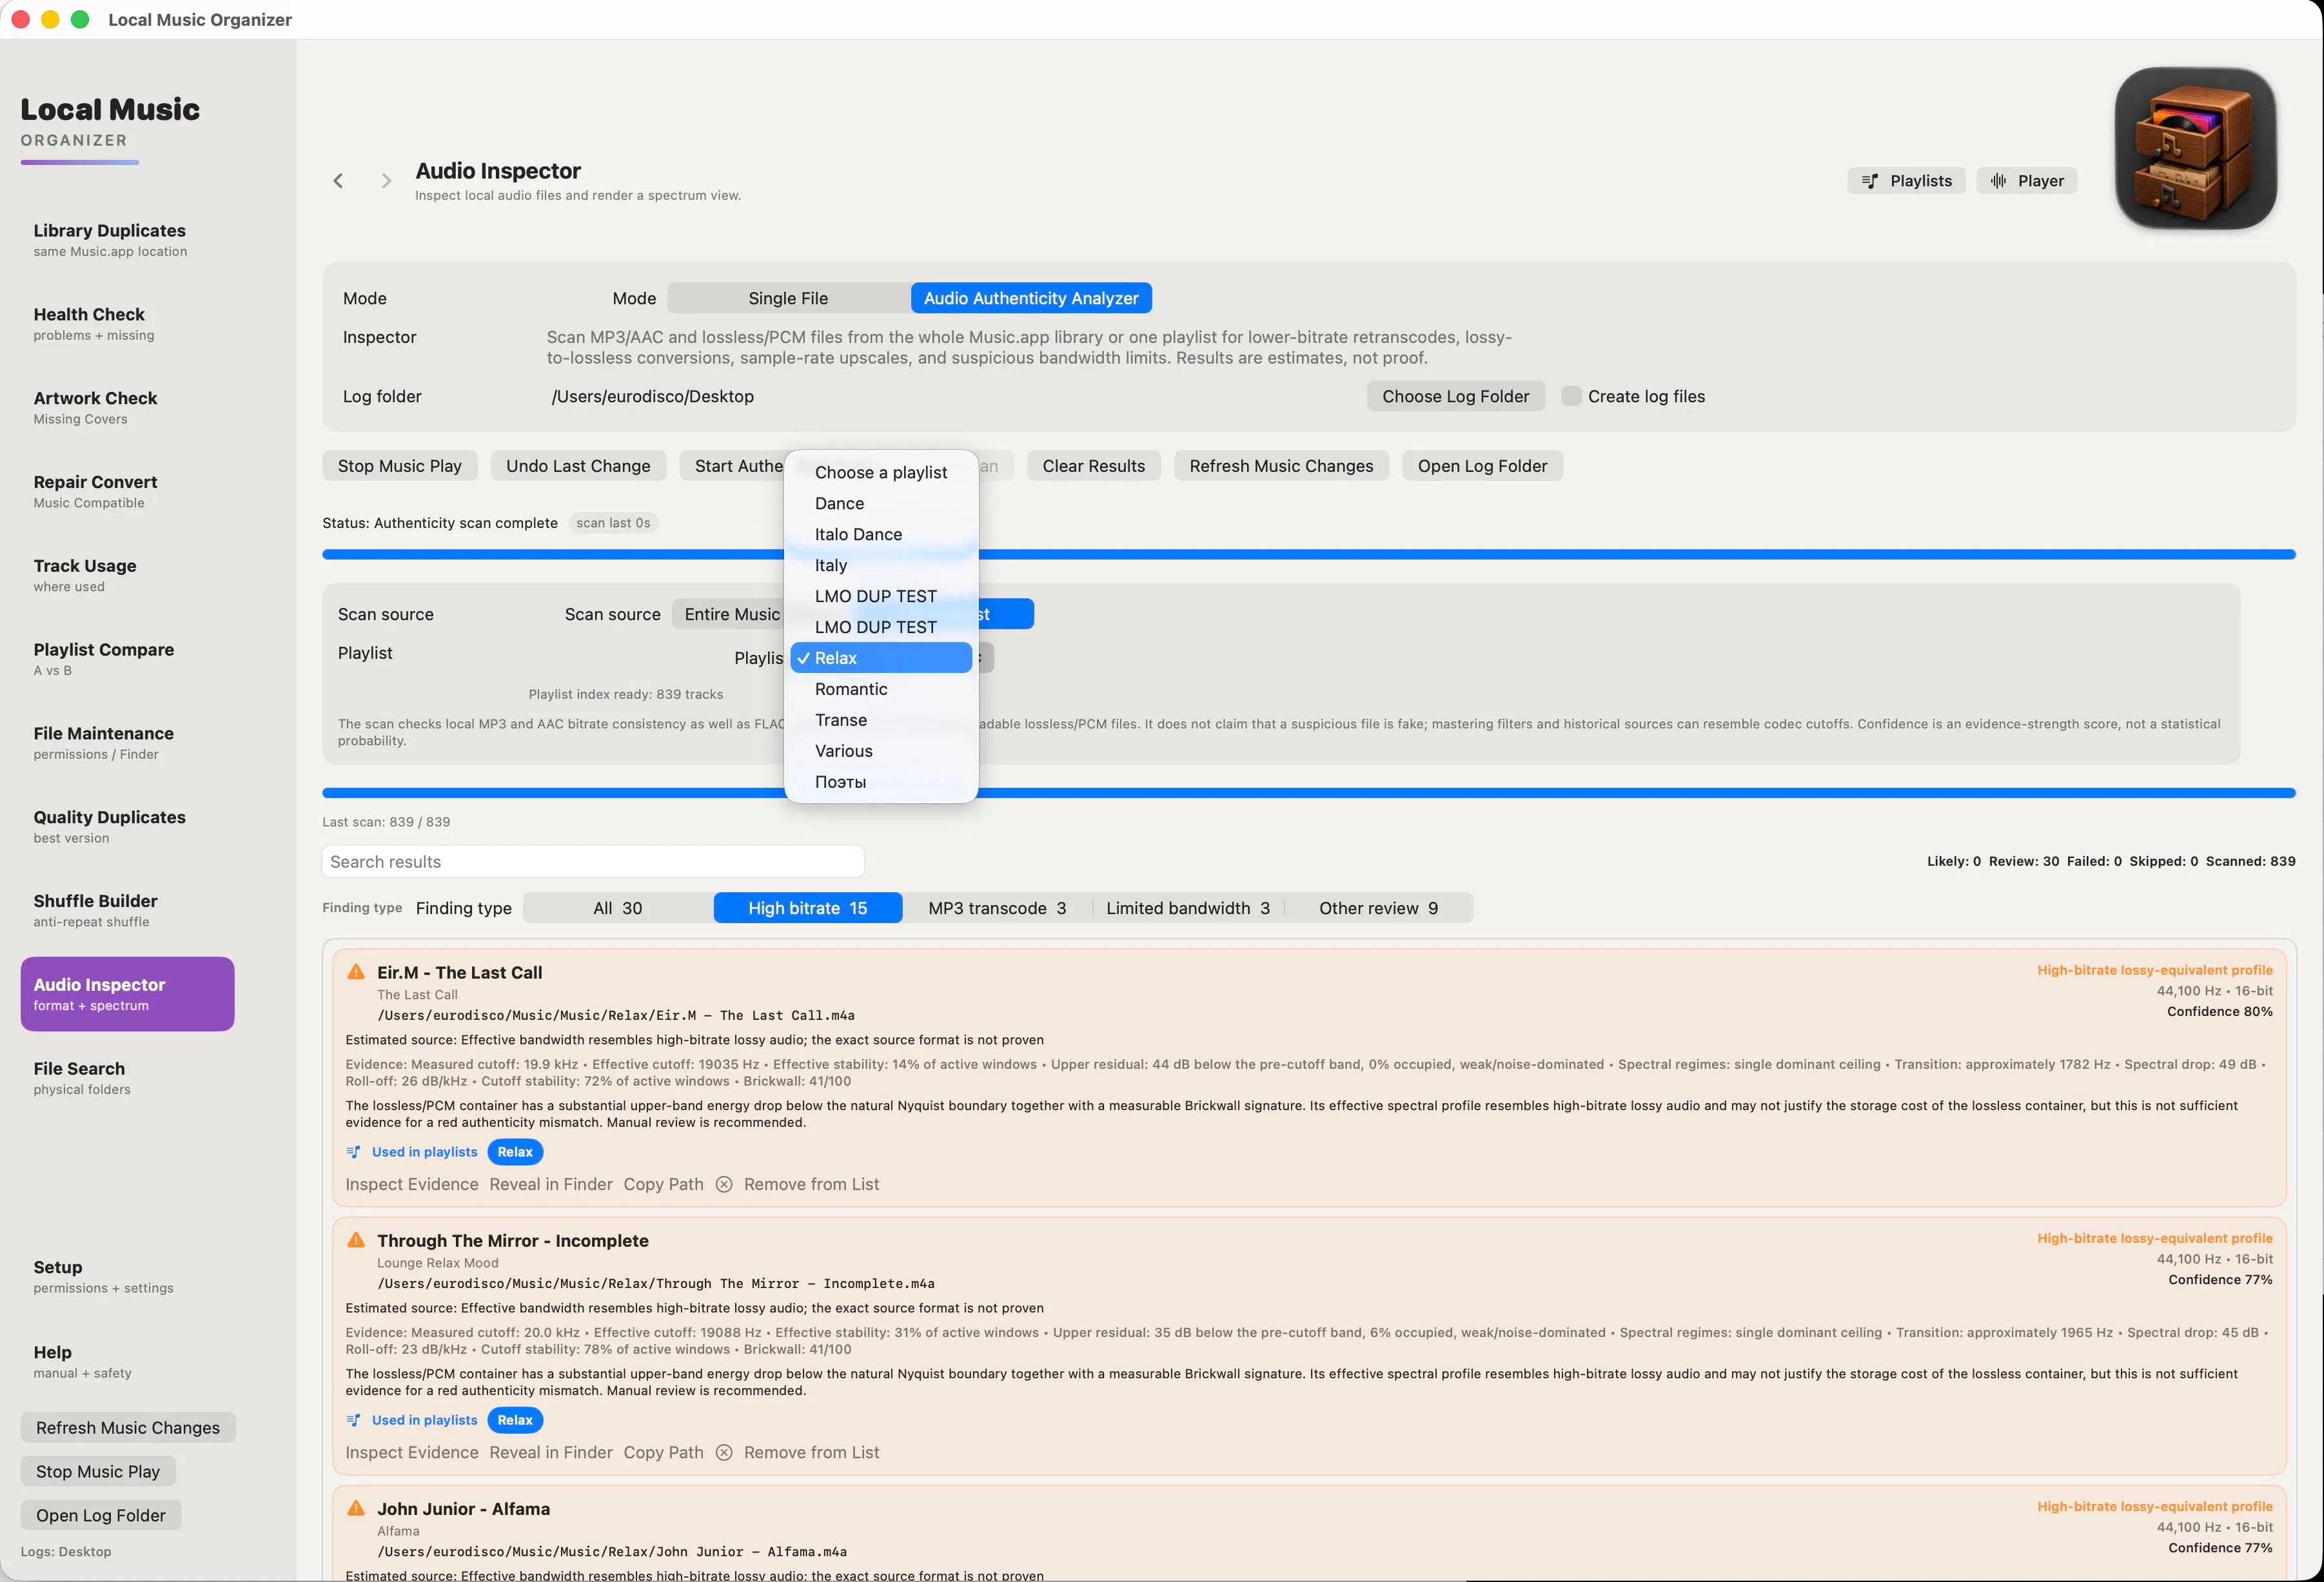
Task: Open Track Usage in the sidebar
Action: (x=127, y=576)
